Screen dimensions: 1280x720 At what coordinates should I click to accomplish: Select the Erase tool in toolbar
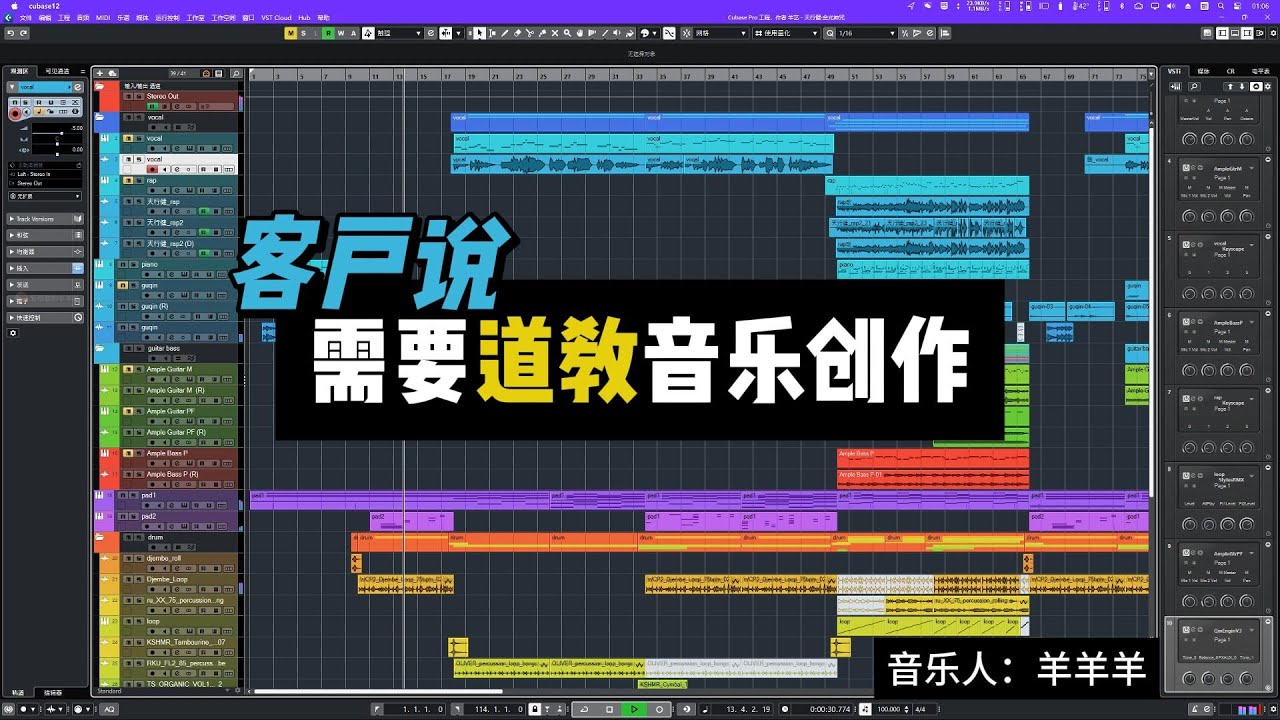(517, 33)
